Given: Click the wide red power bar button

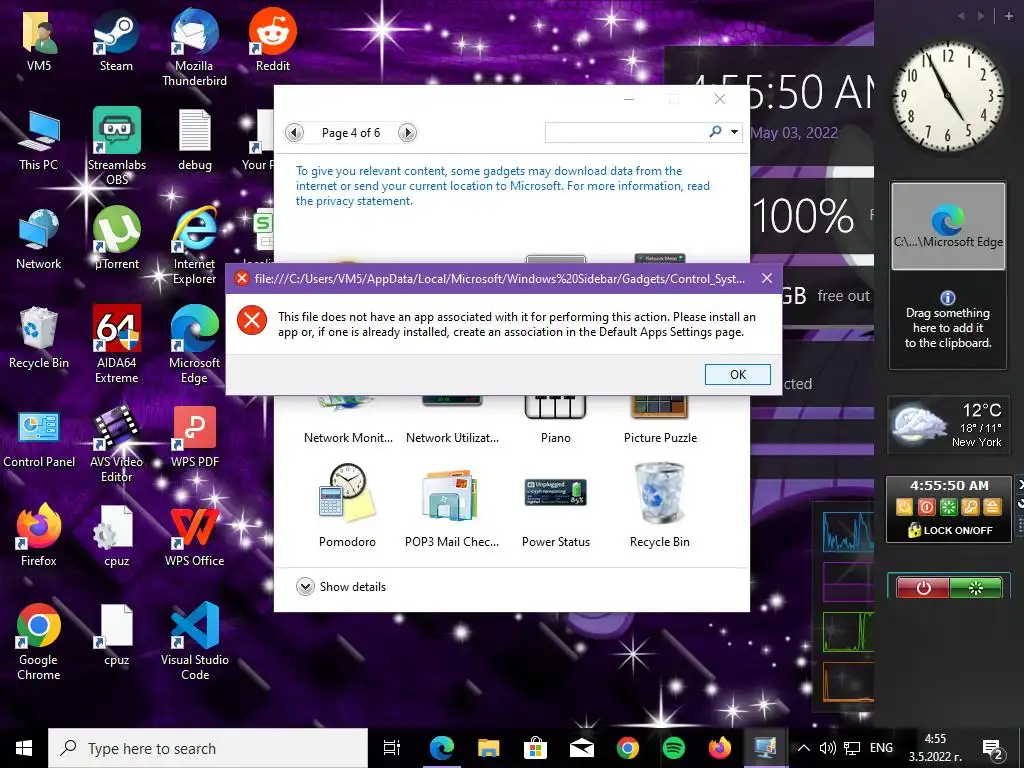Looking at the screenshot, I should pyautogui.click(x=923, y=588).
